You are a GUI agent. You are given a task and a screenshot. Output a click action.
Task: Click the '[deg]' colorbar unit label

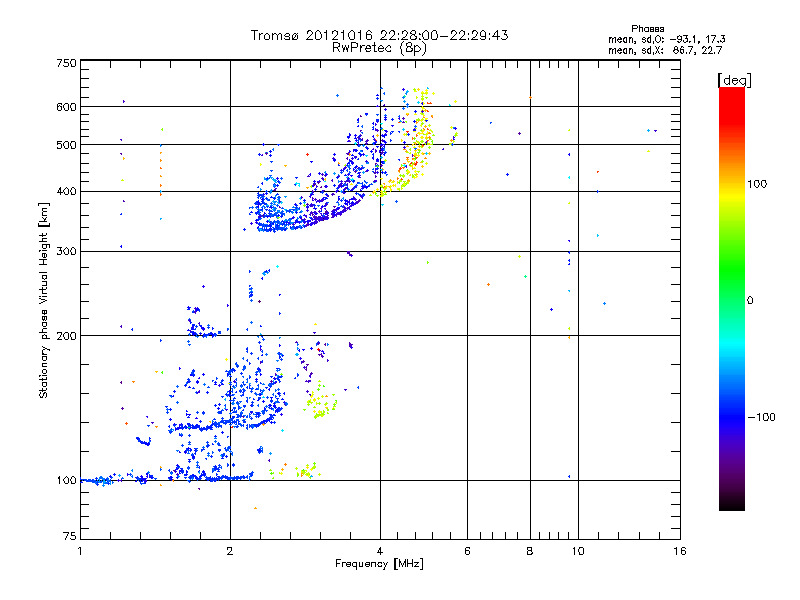pyautogui.click(x=734, y=80)
